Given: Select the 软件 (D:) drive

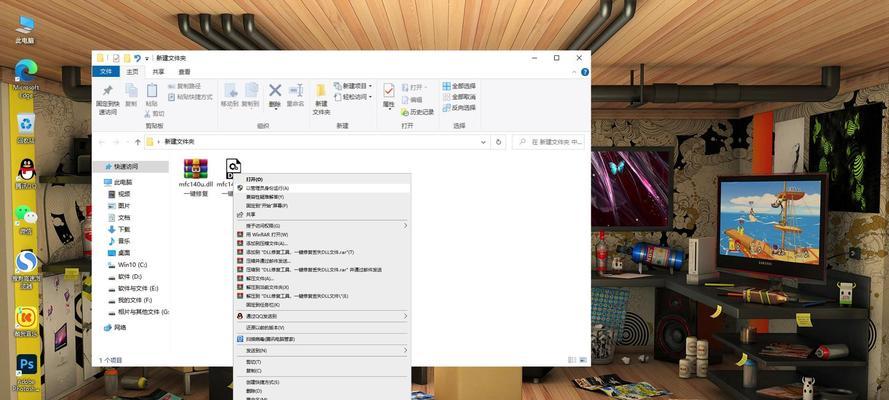Looking at the screenshot, I should (x=125, y=276).
